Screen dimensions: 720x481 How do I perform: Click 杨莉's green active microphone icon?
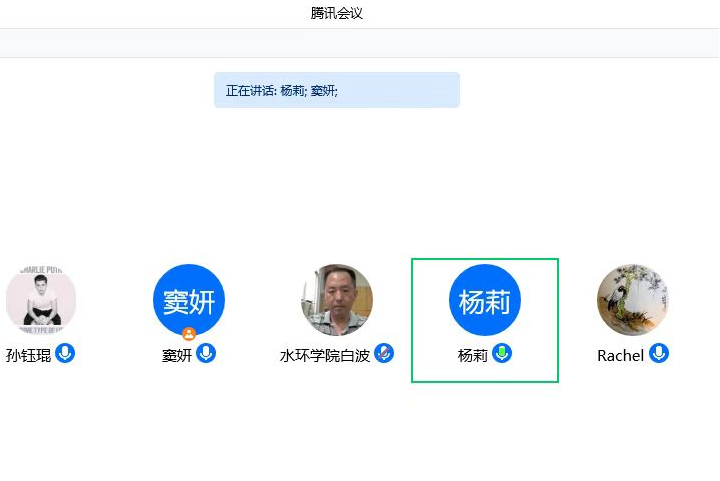(x=502, y=353)
